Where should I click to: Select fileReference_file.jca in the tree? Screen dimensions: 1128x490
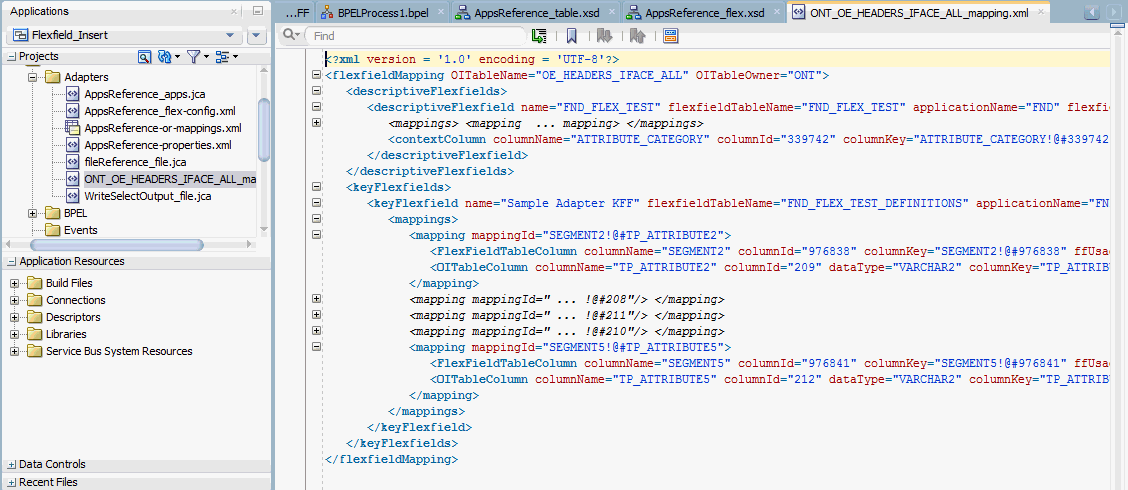click(x=135, y=163)
